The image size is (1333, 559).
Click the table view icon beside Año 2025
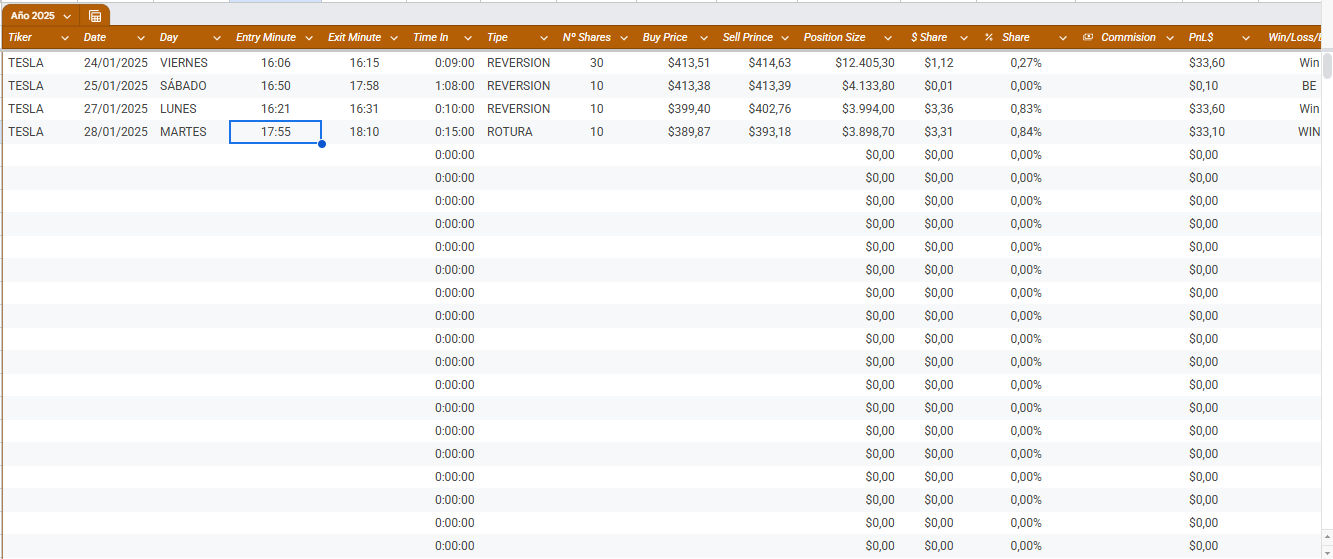(95, 16)
